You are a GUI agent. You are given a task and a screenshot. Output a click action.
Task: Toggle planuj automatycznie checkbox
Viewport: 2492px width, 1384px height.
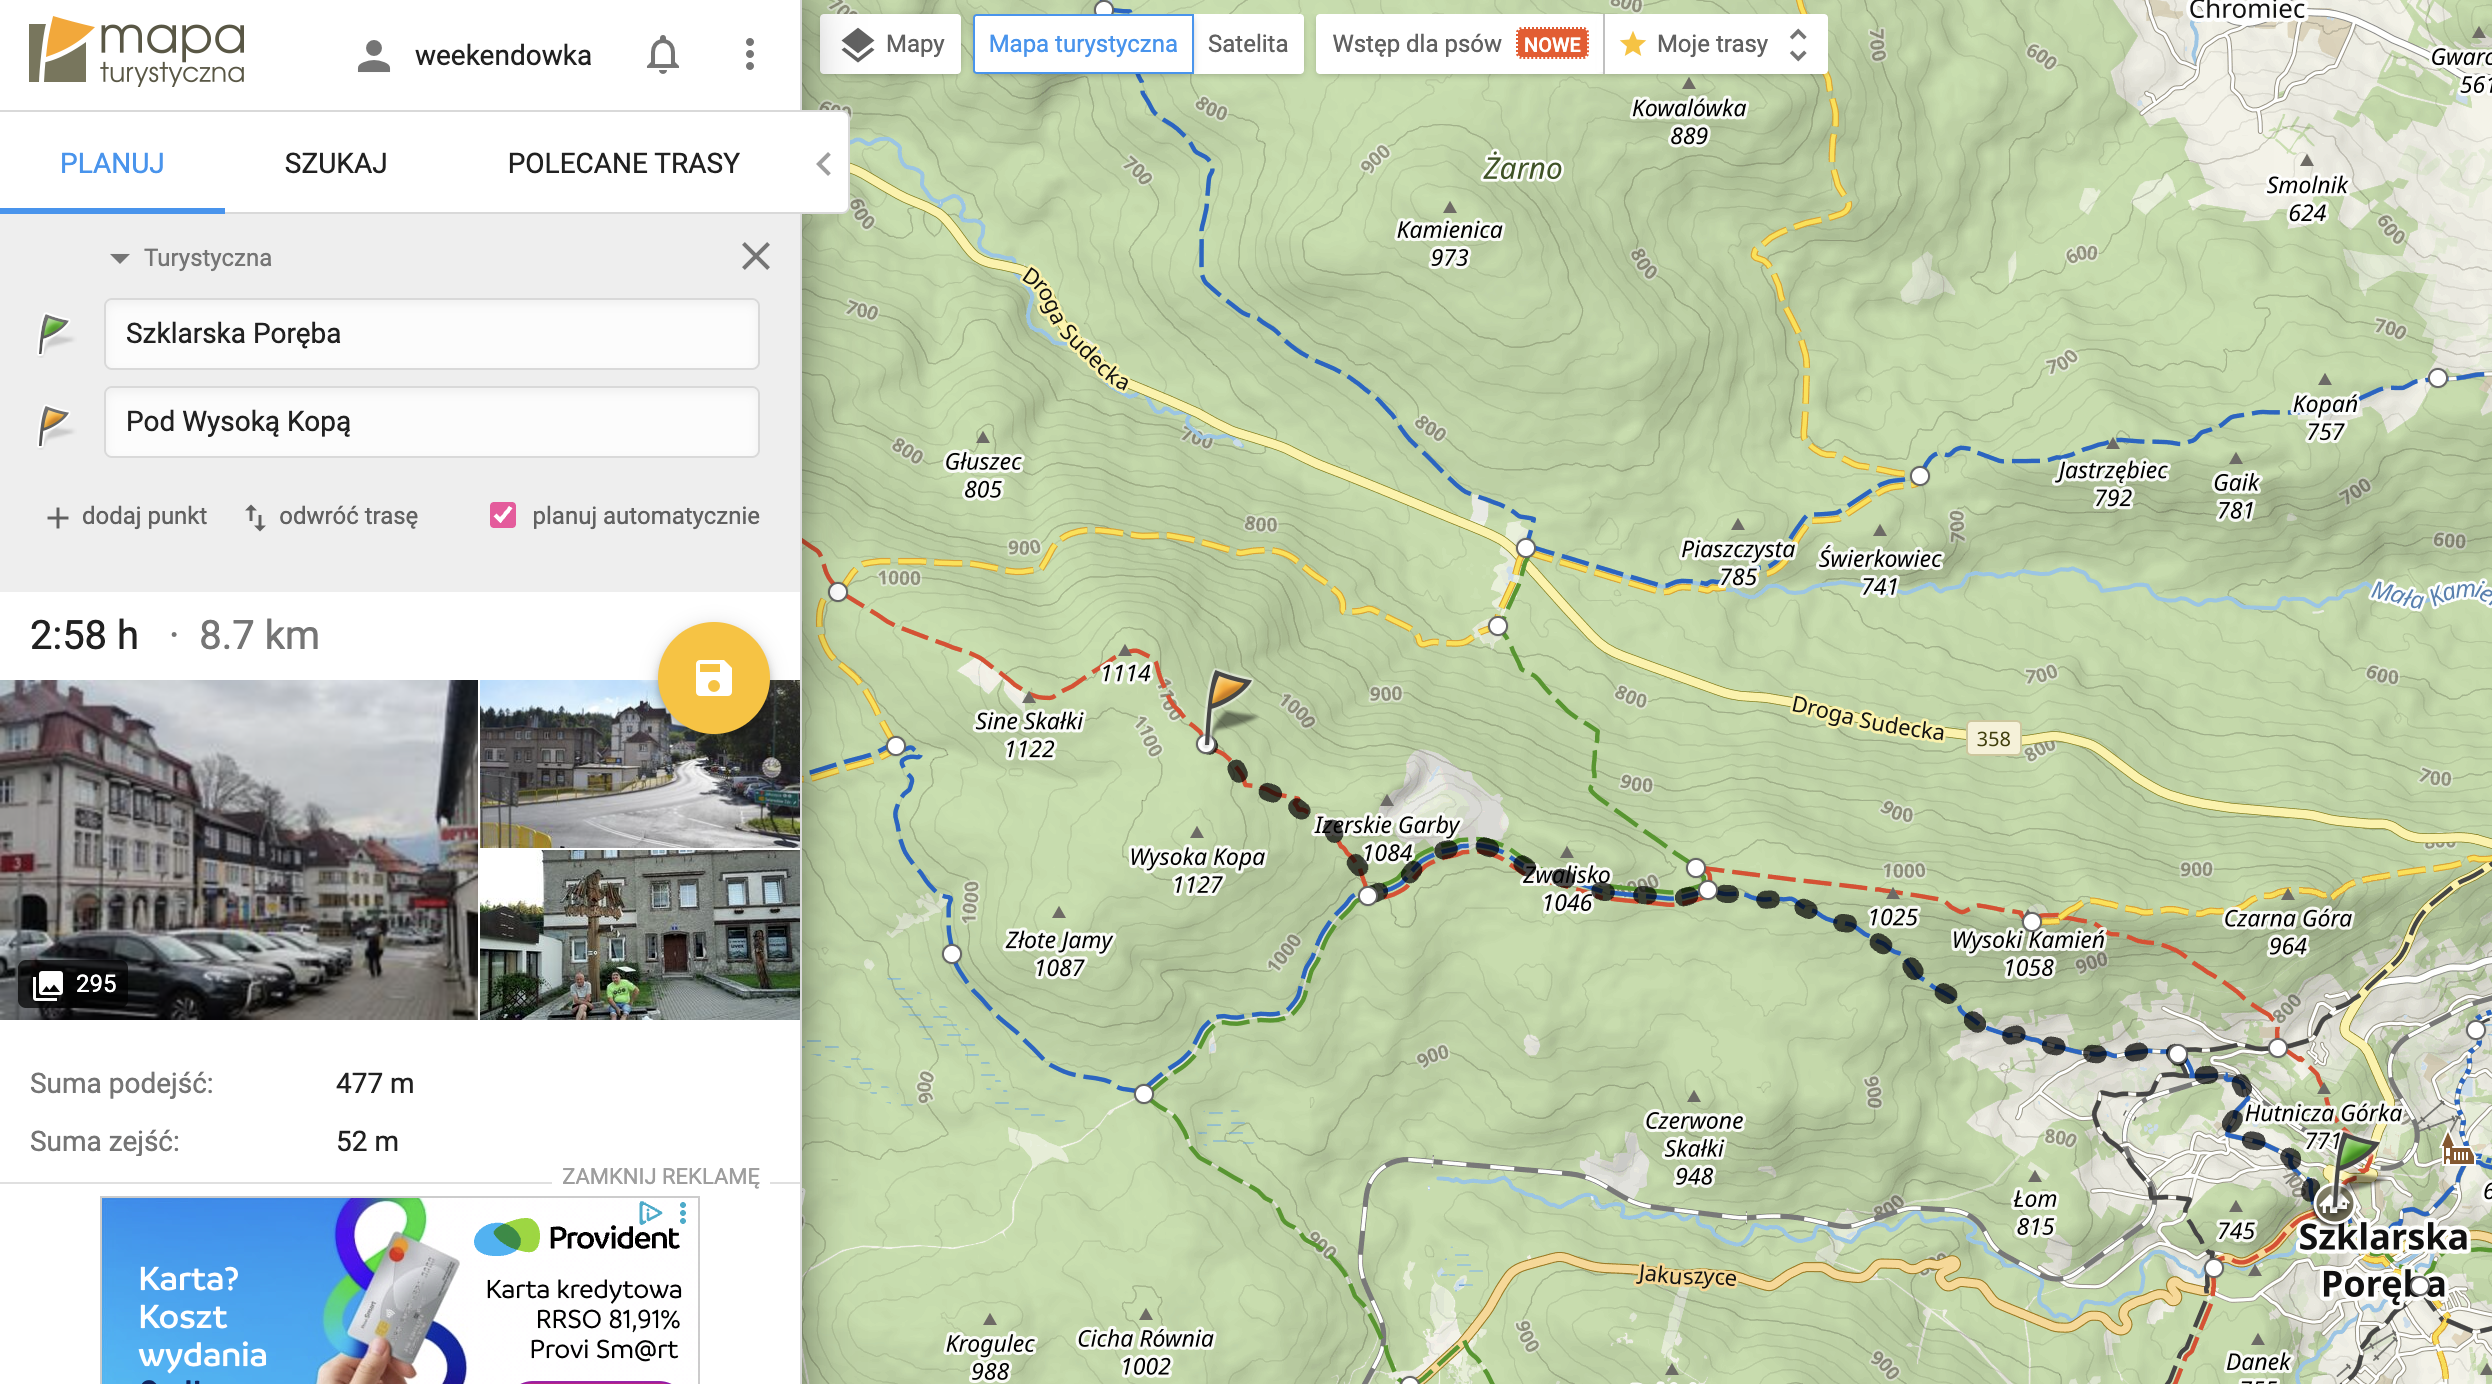[503, 516]
